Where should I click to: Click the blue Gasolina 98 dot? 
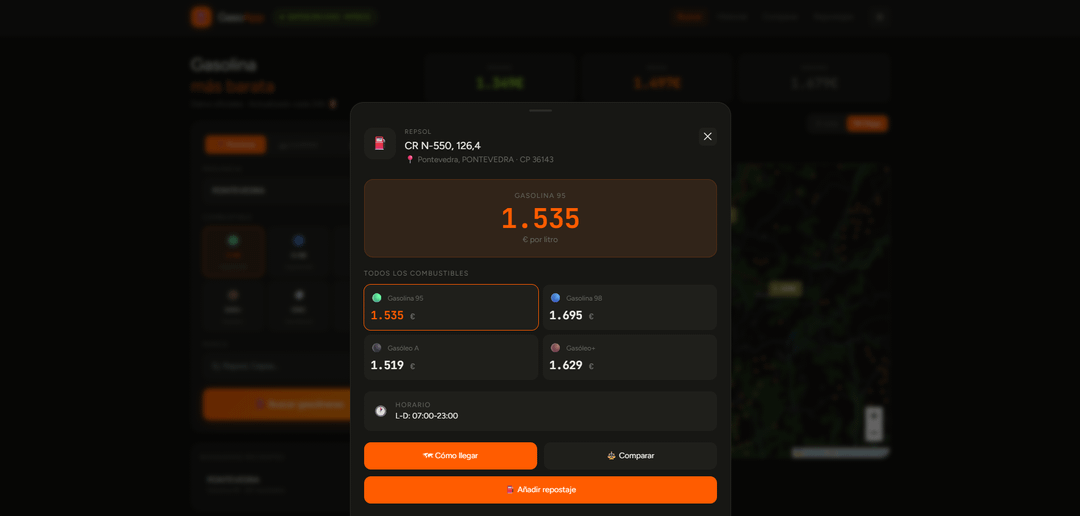[555, 298]
